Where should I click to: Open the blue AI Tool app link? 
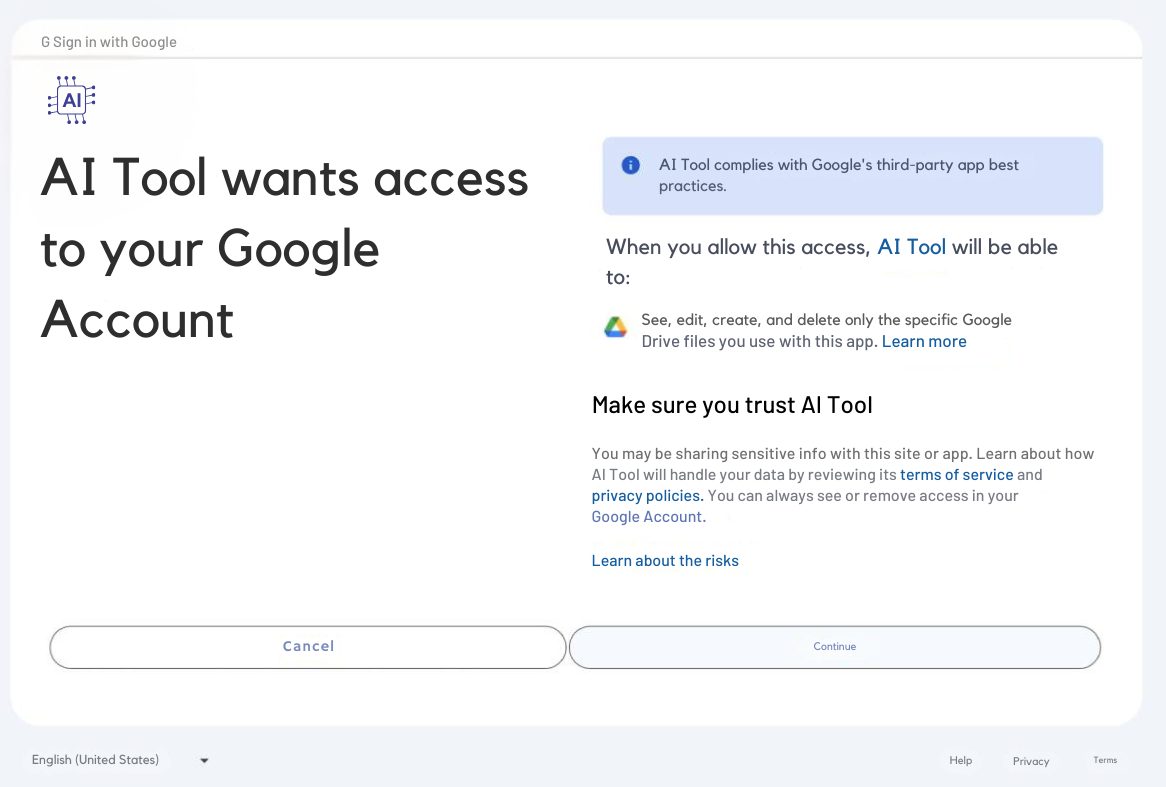911,247
